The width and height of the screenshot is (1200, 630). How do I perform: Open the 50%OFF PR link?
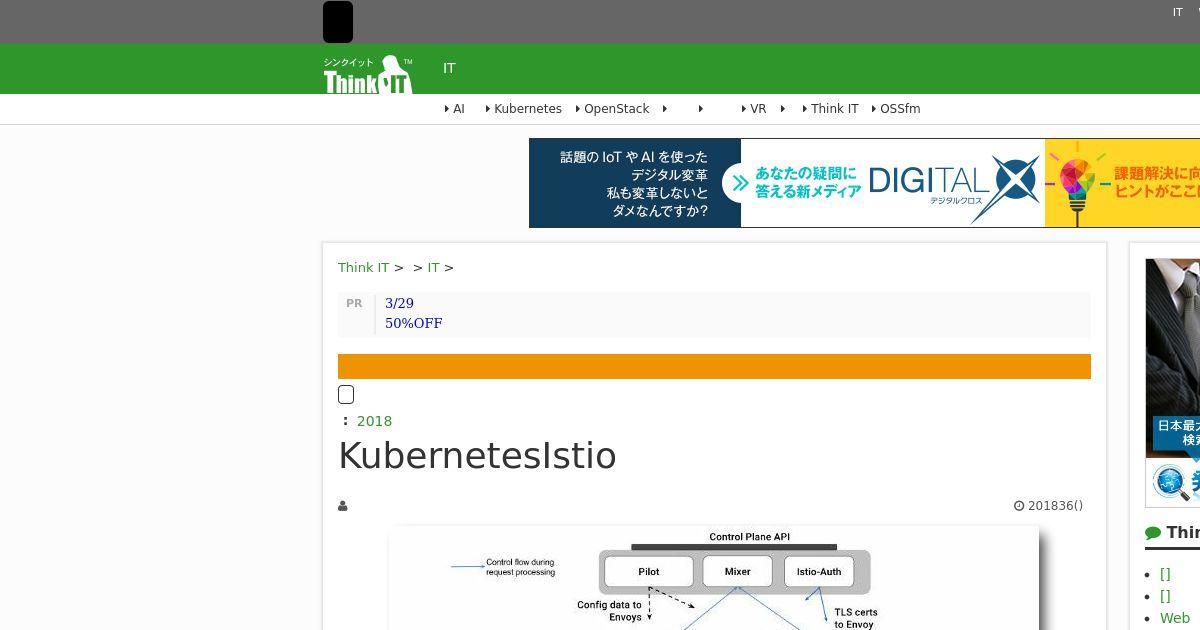(413, 323)
